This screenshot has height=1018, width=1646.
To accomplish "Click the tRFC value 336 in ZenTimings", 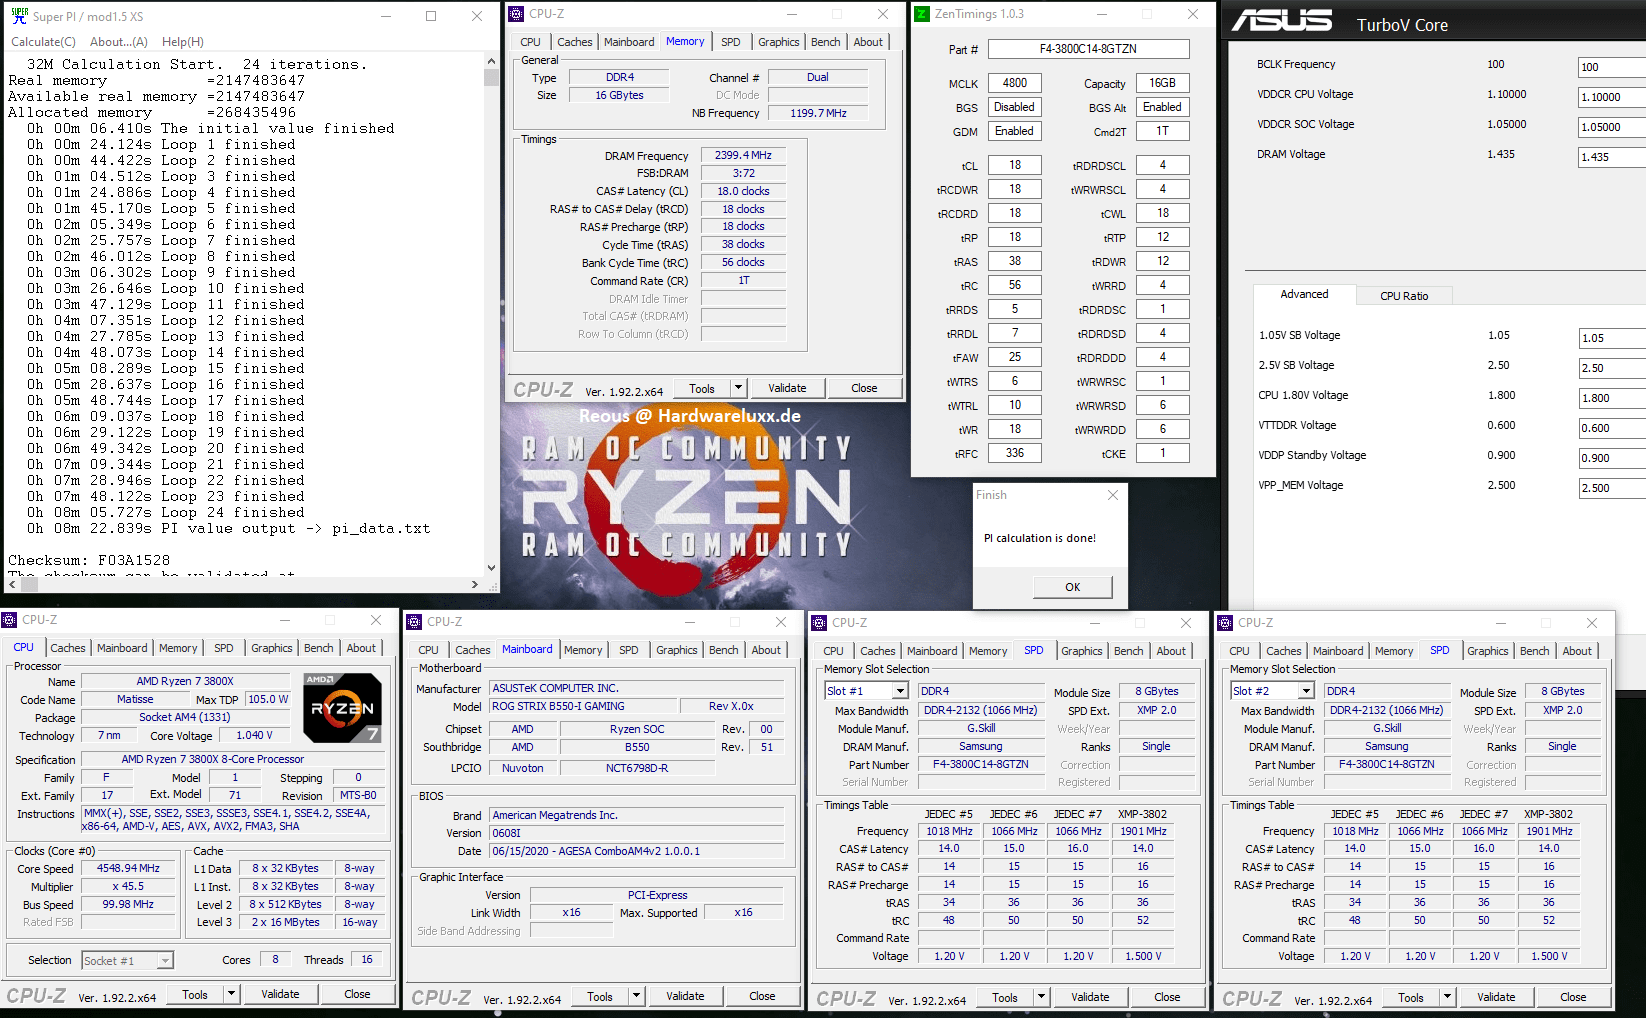I will click(1014, 453).
